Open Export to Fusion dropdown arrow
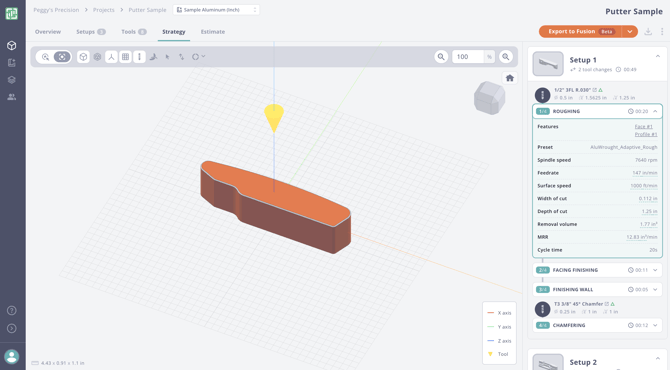This screenshot has width=670, height=370. pos(629,32)
